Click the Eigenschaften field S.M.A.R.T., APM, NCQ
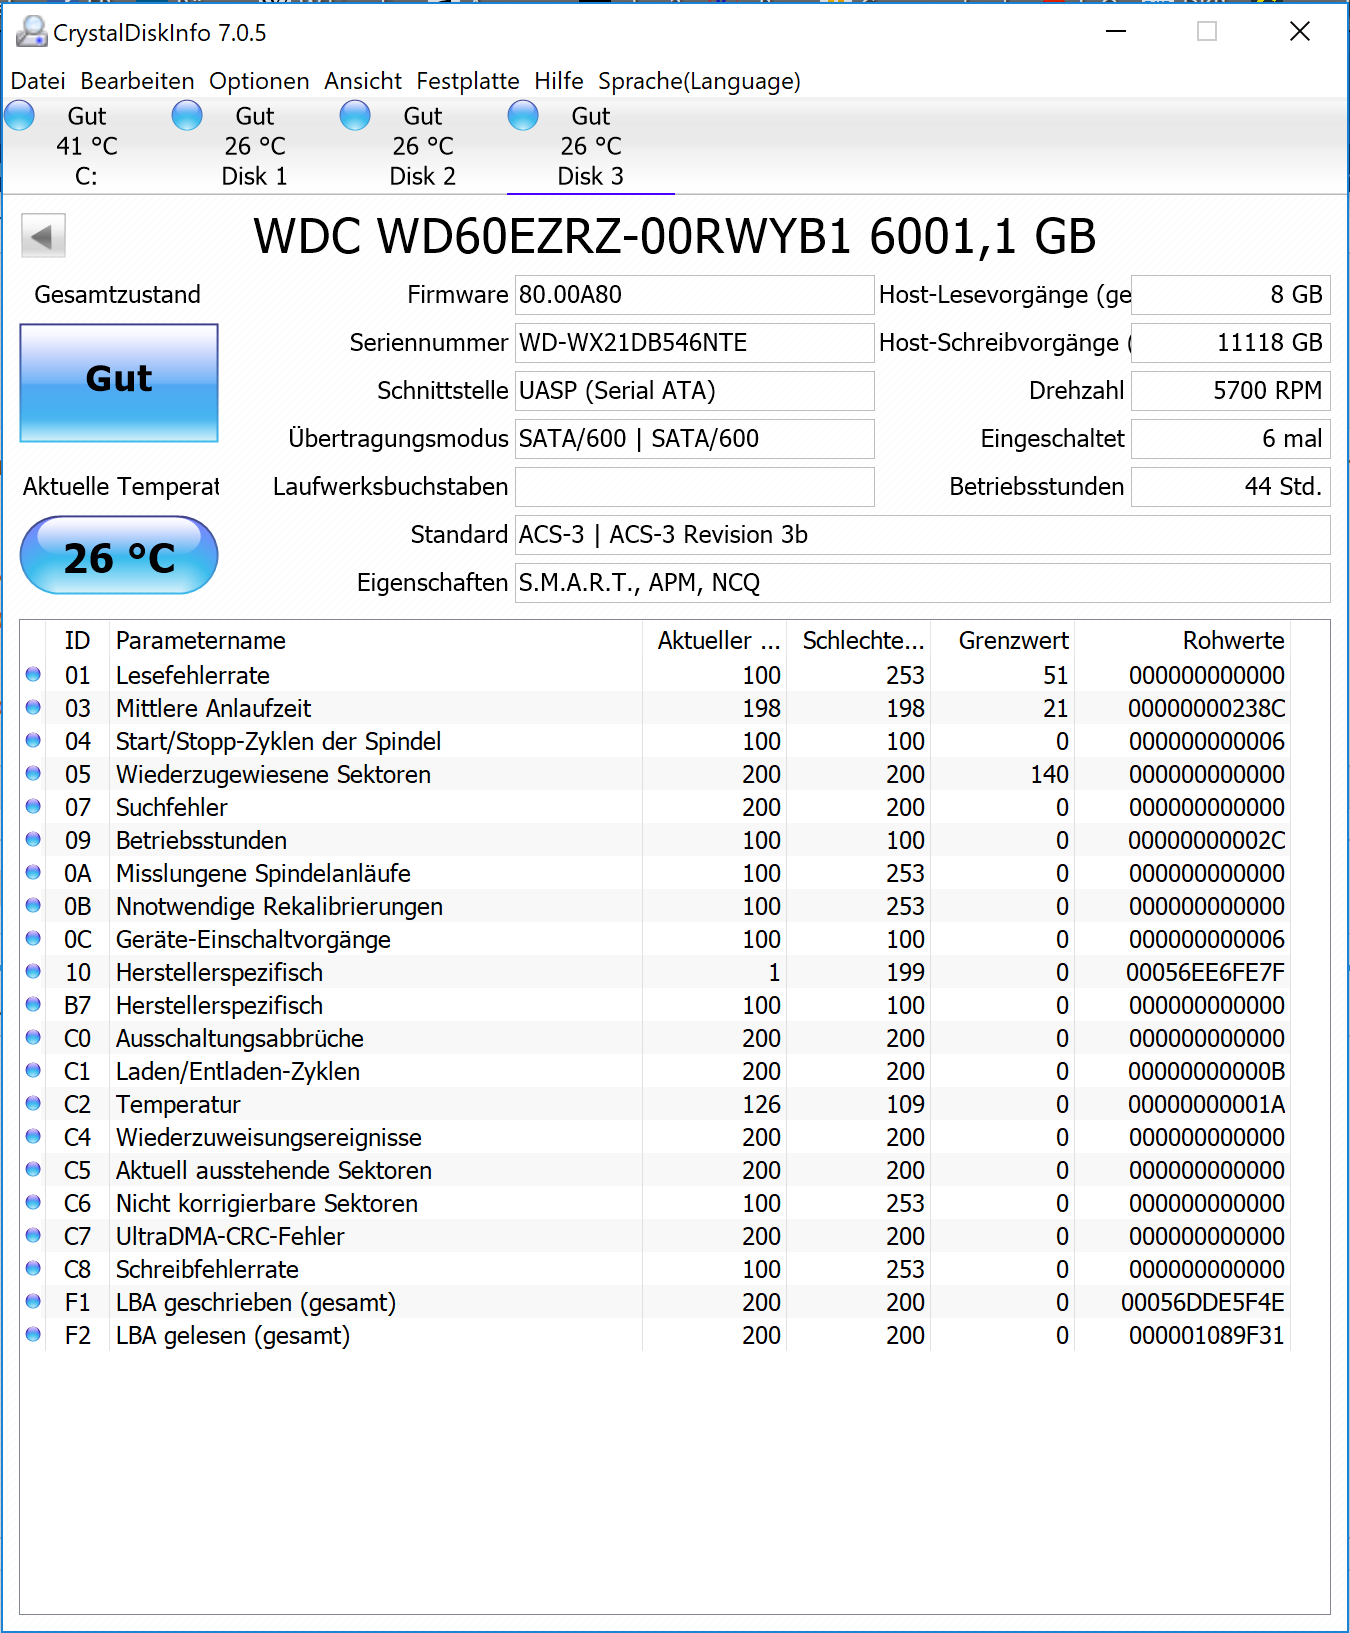This screenshot has height=1633, width=1350. 922,583
